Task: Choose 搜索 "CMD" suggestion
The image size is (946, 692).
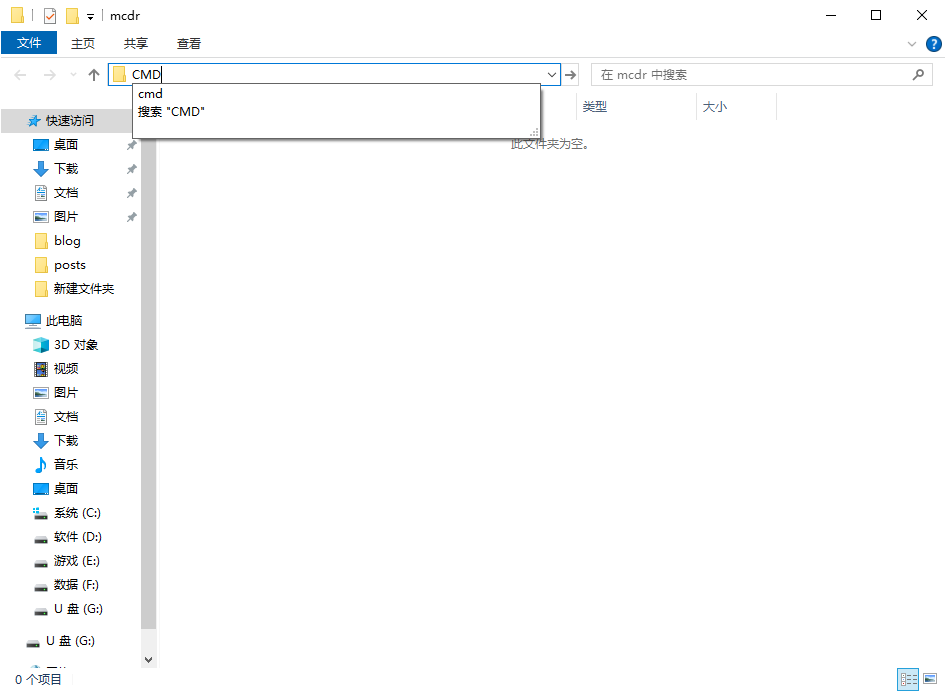Action: tap(171, 112)
